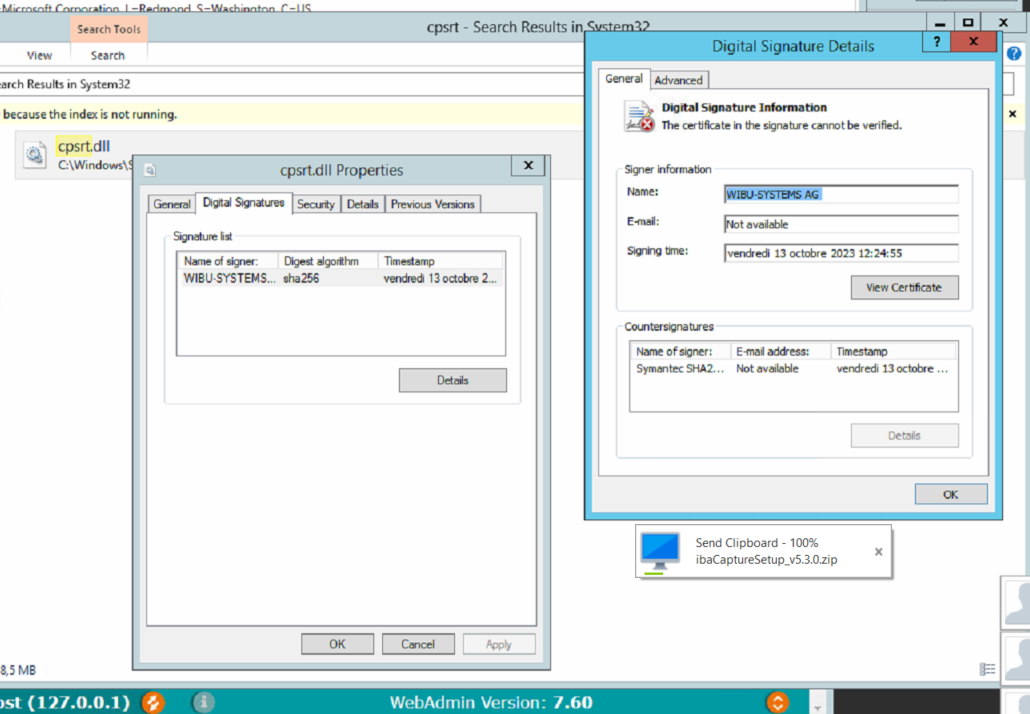The width and height of the screenshot is (1030, 714).
Task: Click the monitor icon in Send Clipboard notification
Action: point(660,552)
